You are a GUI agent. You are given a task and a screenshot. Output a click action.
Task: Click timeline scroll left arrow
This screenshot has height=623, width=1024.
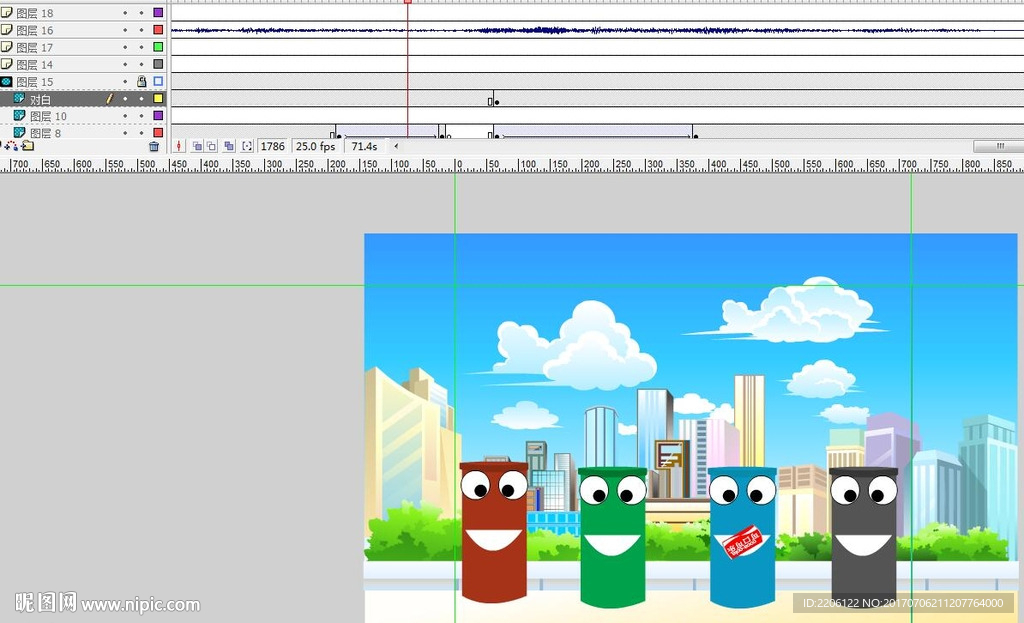tap(396, 146)
